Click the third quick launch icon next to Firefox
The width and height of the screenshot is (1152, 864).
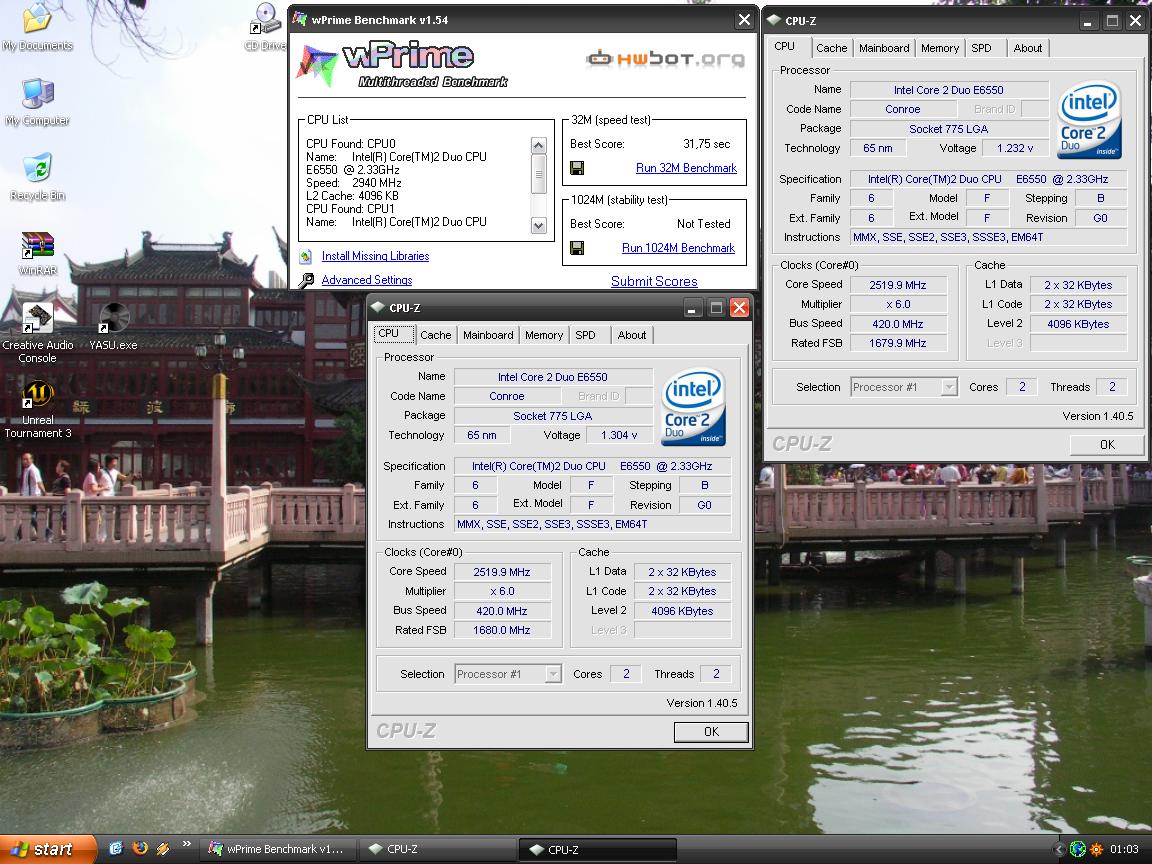point(163,849)
